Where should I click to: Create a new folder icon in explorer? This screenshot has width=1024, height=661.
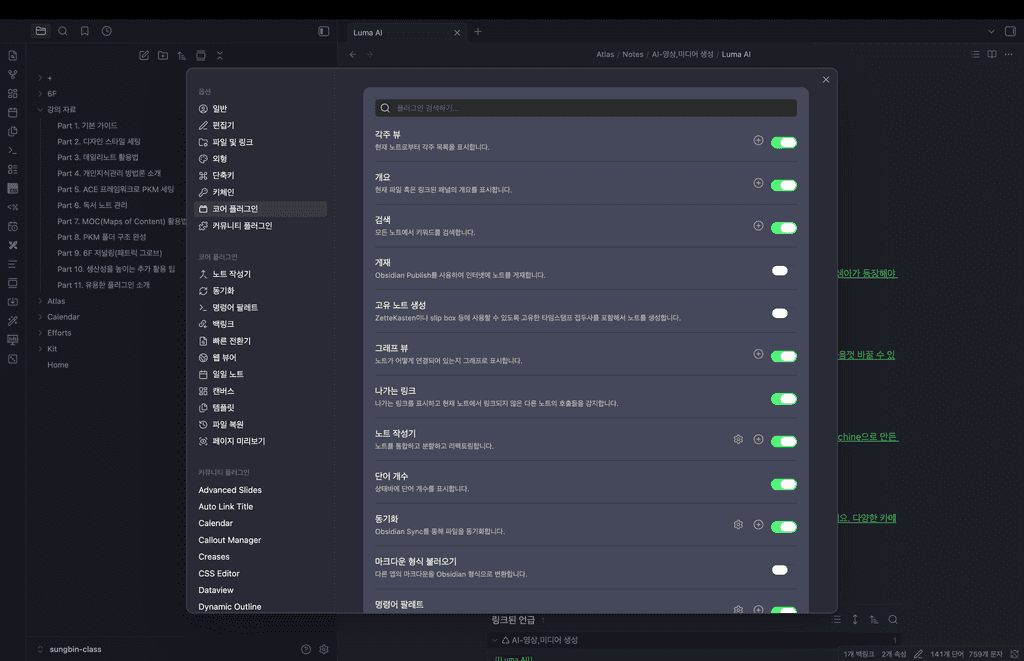point(163,56)
